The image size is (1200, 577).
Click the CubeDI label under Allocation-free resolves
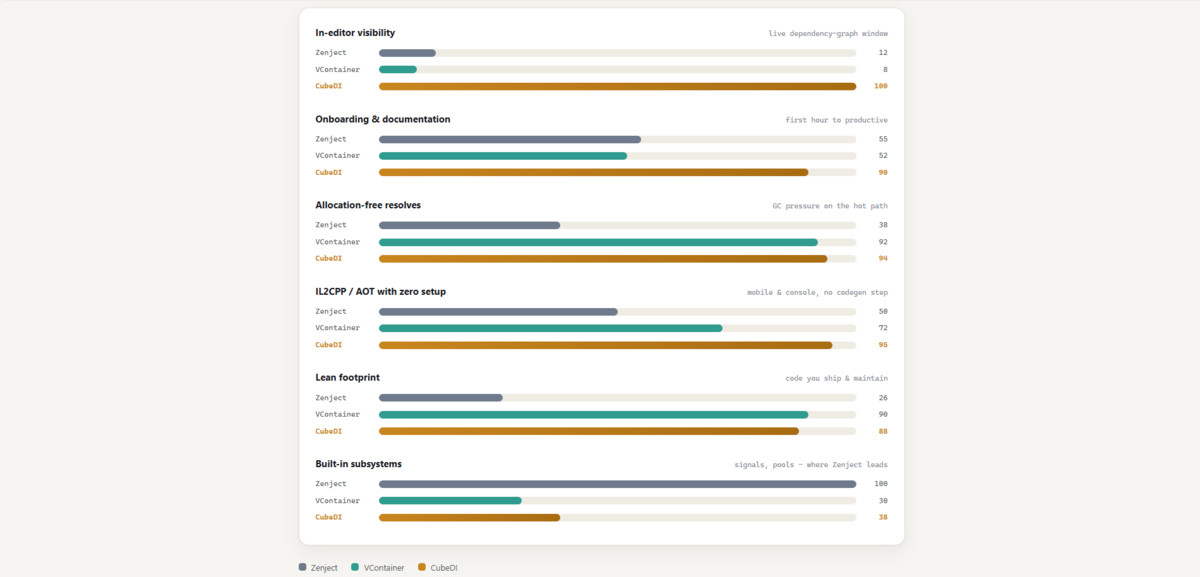point(328,258)
